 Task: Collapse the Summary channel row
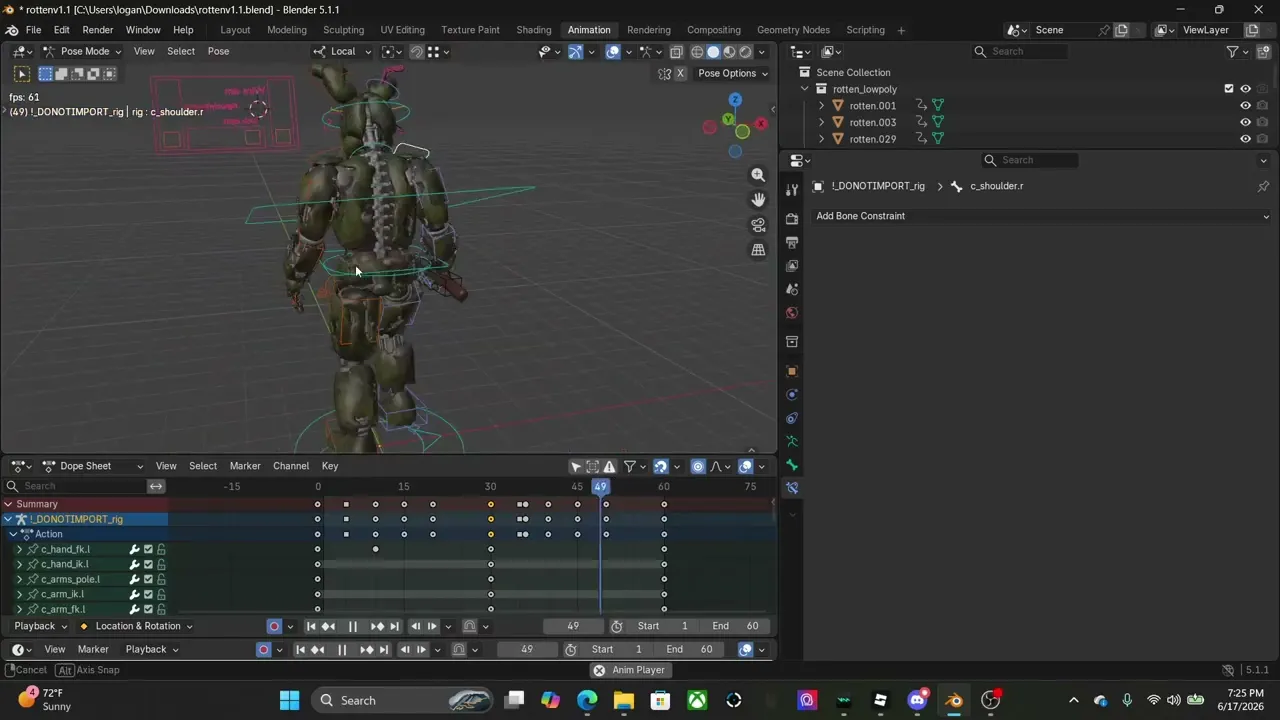coord(8,504)
